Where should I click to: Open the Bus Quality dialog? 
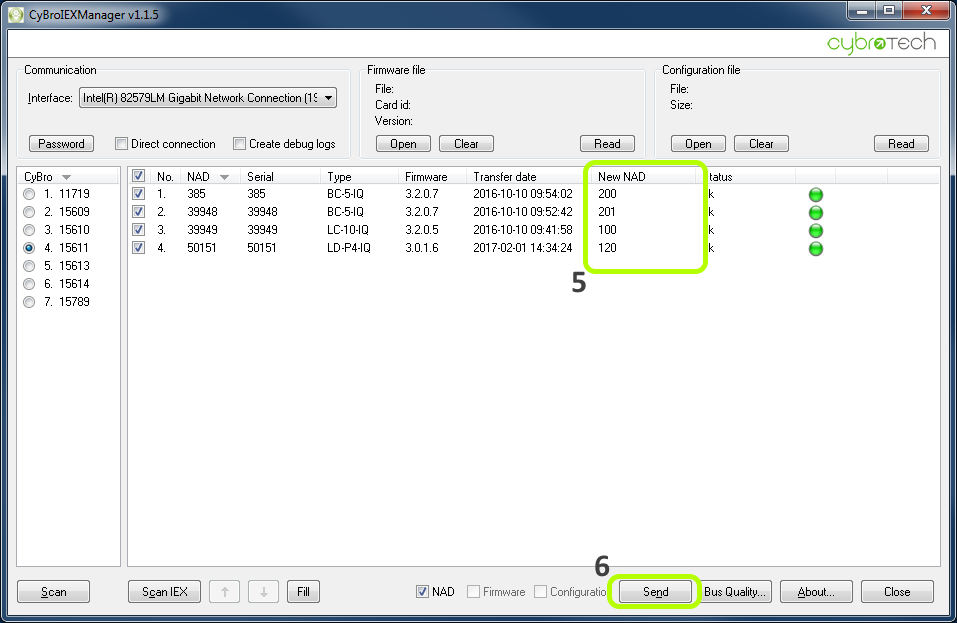pyautogui.click(x=735, y=592)
